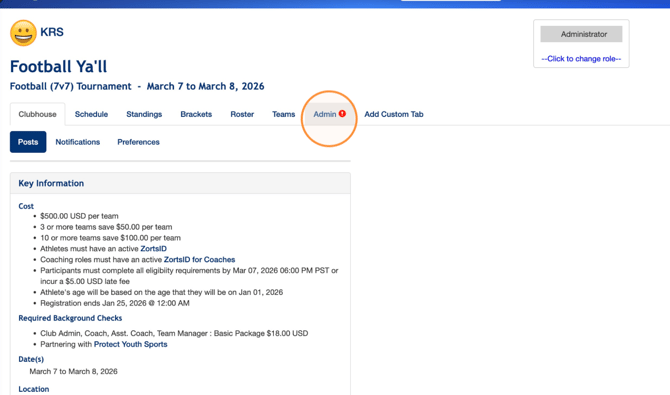Click the KRS organization name
This screenshot has width=670, height=395.
[52, 32]
